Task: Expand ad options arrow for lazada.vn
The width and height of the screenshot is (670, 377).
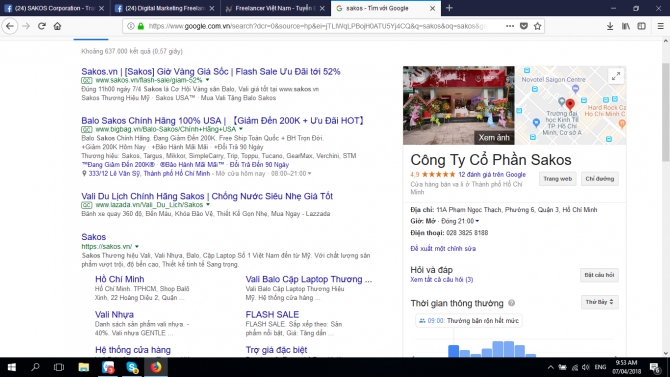Action: 208,205
